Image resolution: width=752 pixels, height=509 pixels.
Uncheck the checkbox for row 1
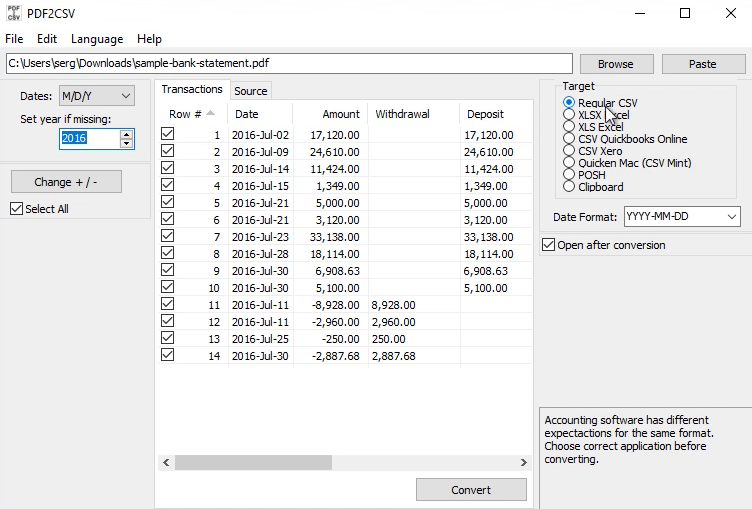[x=167, y=134]
